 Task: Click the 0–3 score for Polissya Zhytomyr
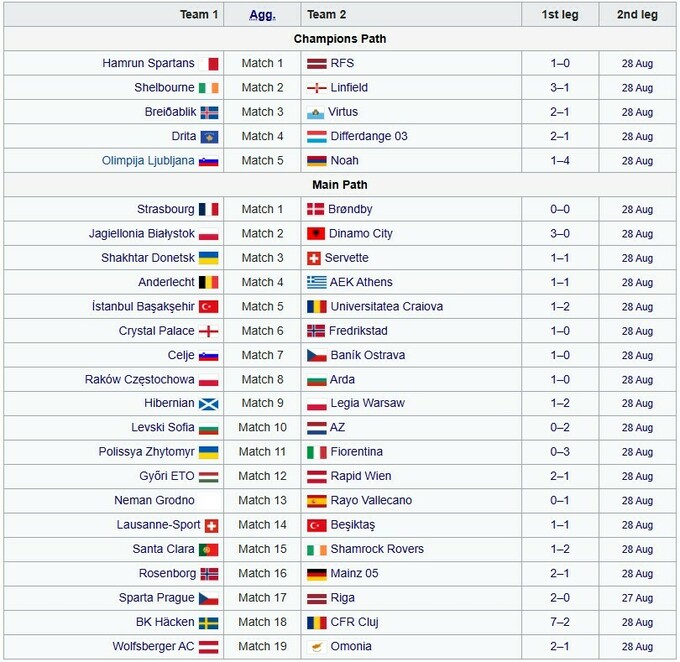pyautogui.click(x=560, y=452)
